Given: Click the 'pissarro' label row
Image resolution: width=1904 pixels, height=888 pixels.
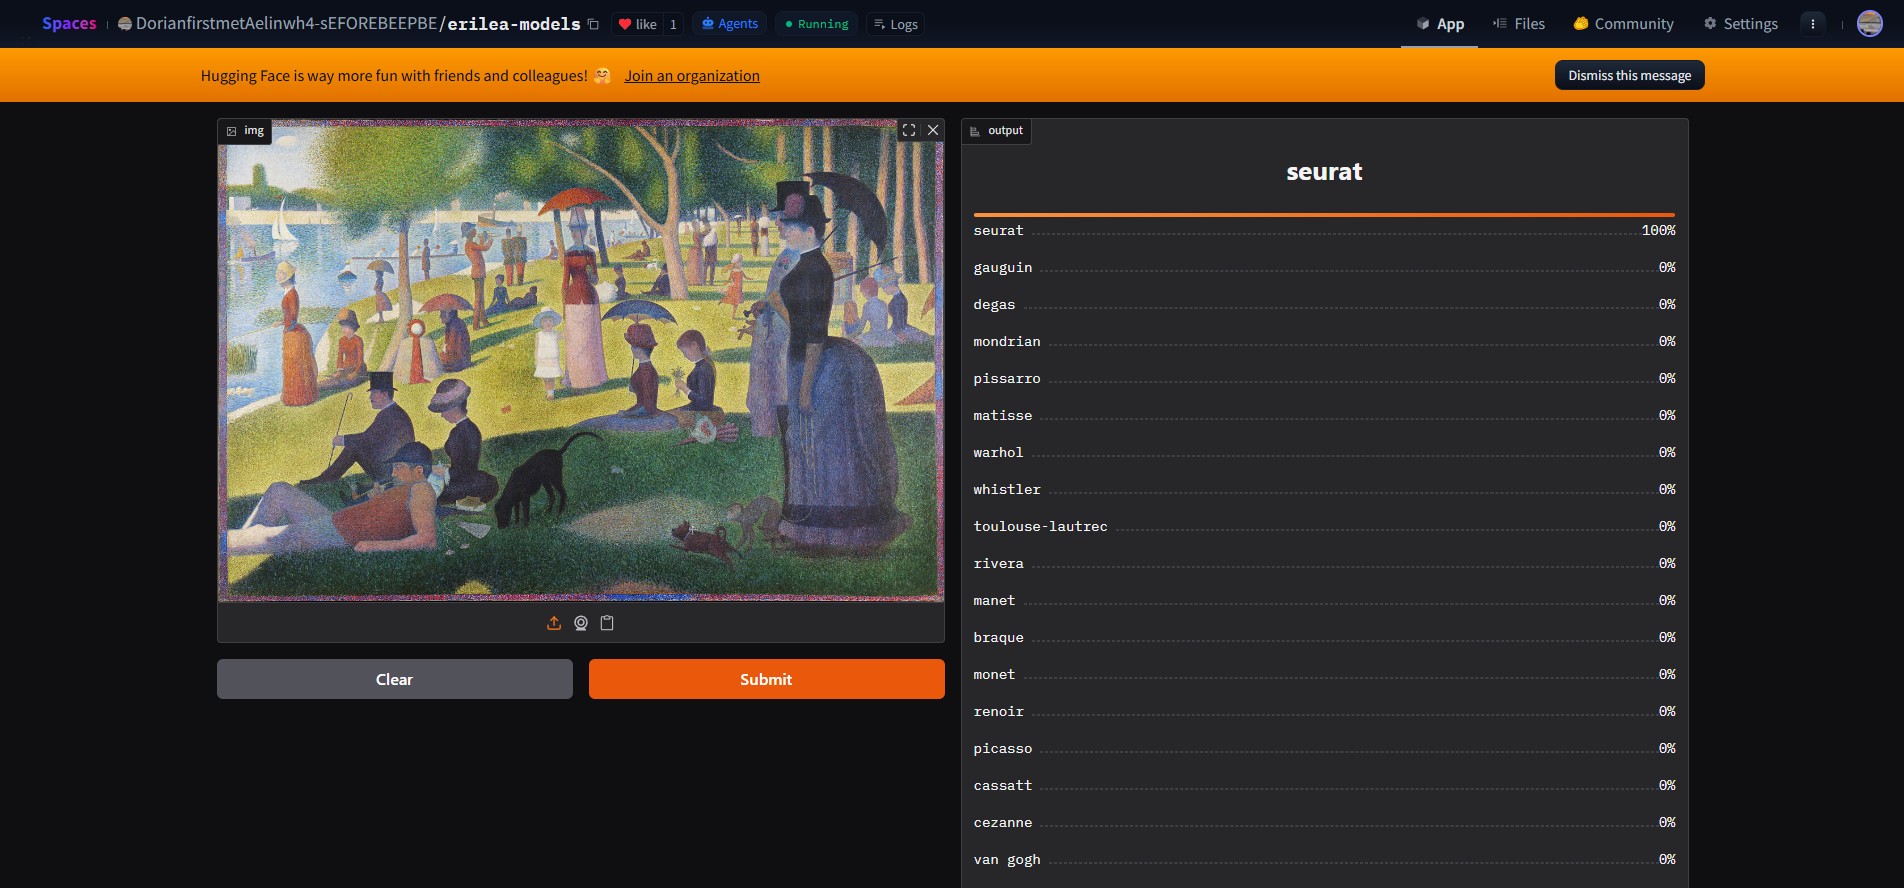Looking at the screenshot, I should [1324, 379].
